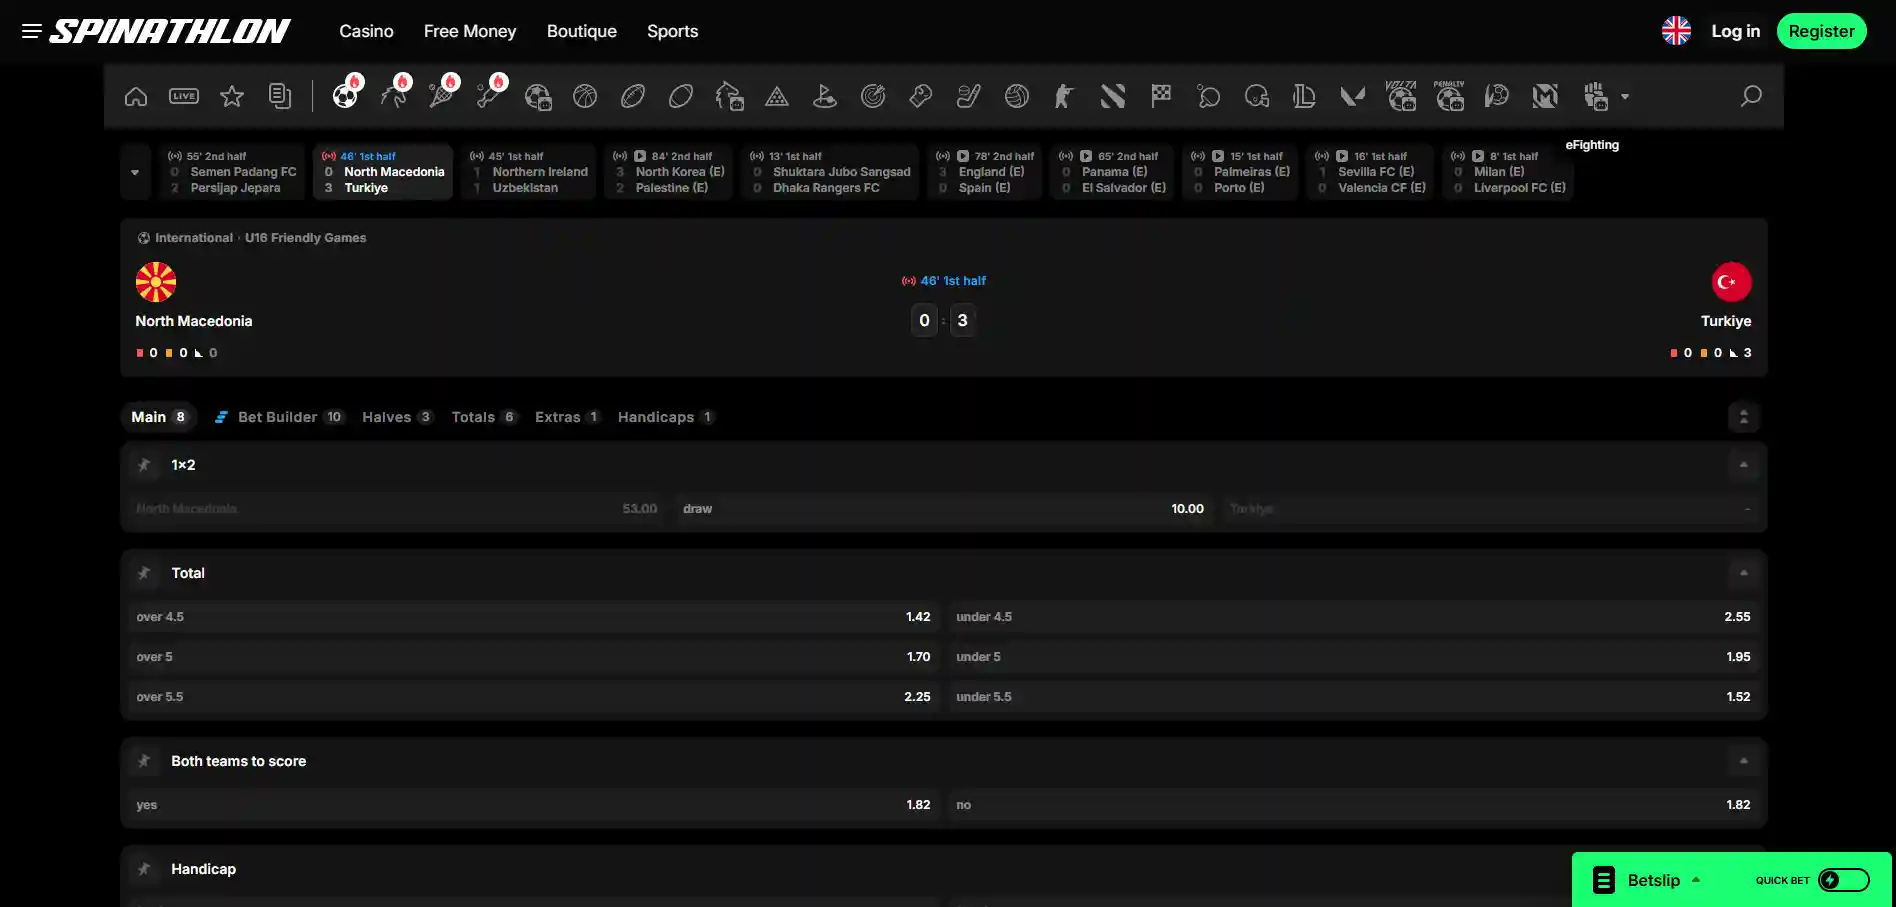Collapse the 1x2 market section
1896x907 pixels.
tap(1743, 465)
